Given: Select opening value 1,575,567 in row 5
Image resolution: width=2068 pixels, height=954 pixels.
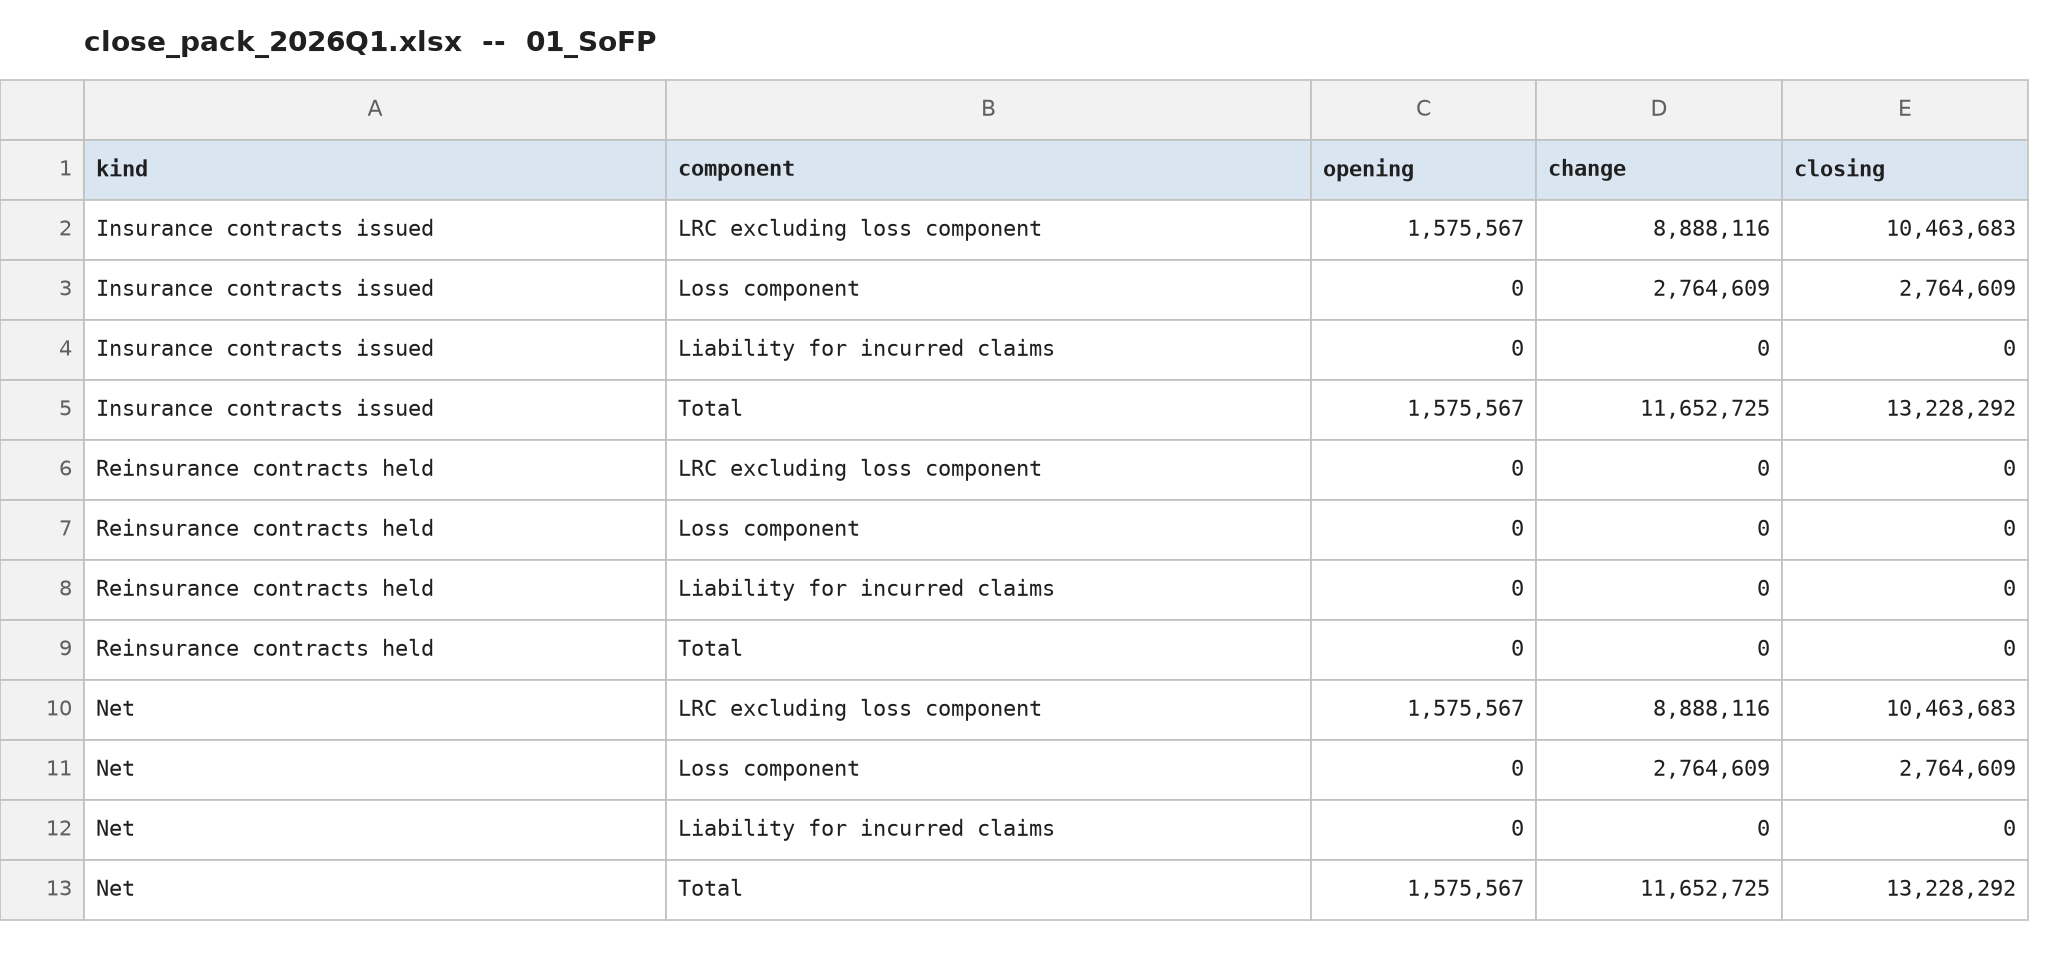Looking at the screenshot, I should (x=1423, y=410).
